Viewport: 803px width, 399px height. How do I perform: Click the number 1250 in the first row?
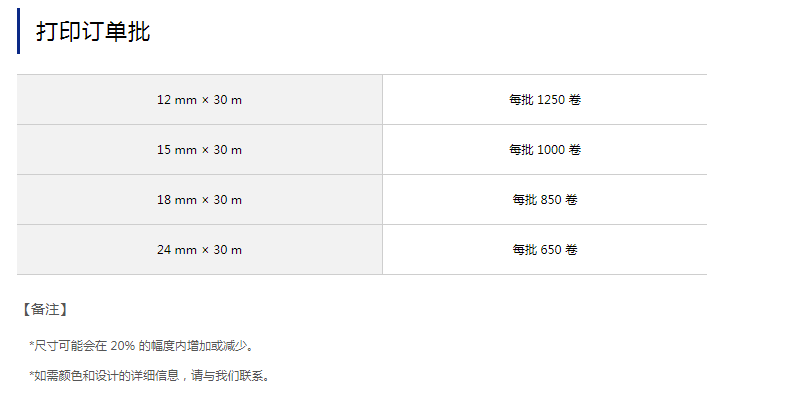click(x=551, y=100)
